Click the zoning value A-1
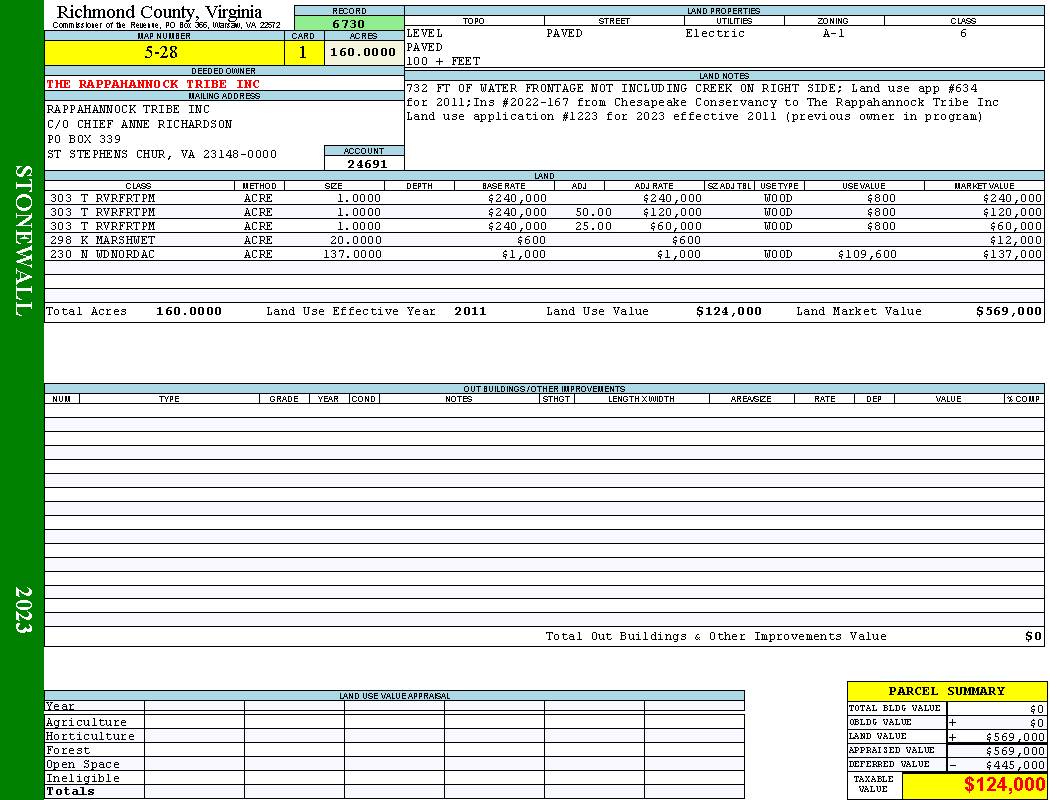The height and width of the screenshot is (800, 1050). tap(834, 33)
